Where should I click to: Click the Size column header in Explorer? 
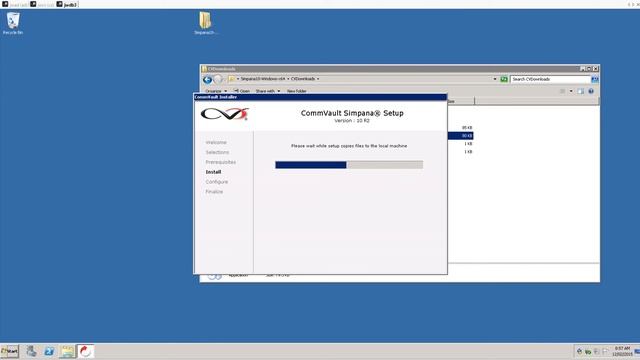[x=461, y=101]
